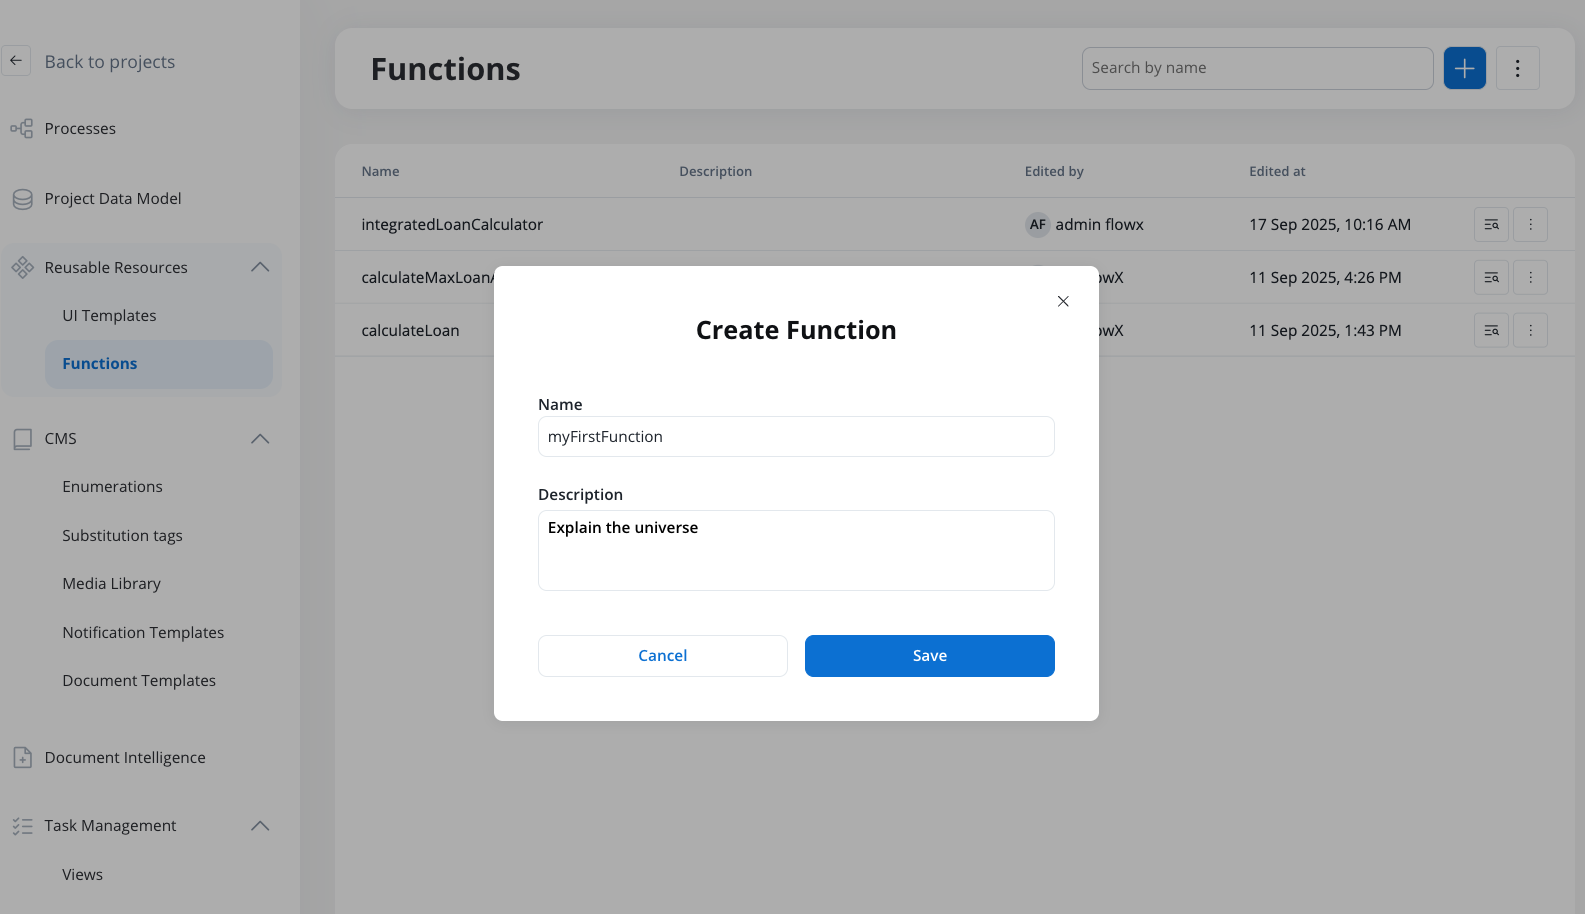
Task: Collapse the Reusable Resources section
Action: (260, 267)
